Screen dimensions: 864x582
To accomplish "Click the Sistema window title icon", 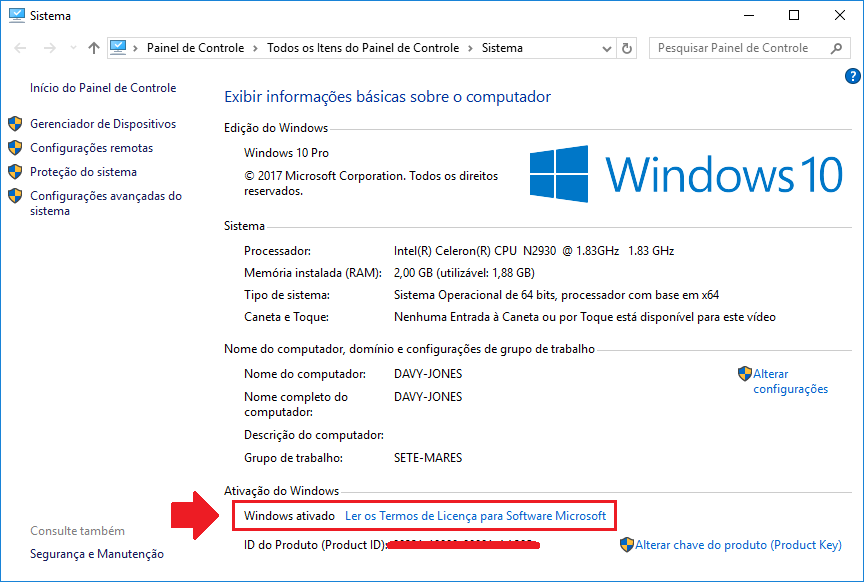I will (17, 15).
